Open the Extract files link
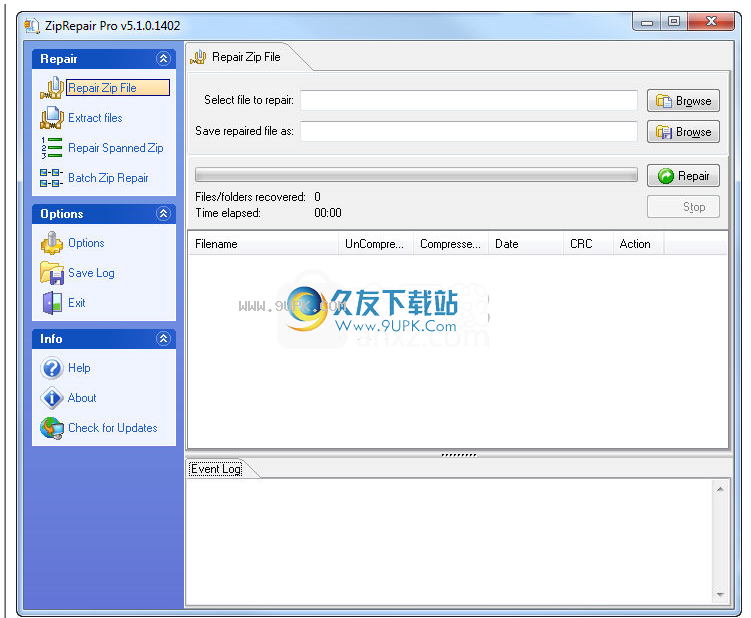 95,118
